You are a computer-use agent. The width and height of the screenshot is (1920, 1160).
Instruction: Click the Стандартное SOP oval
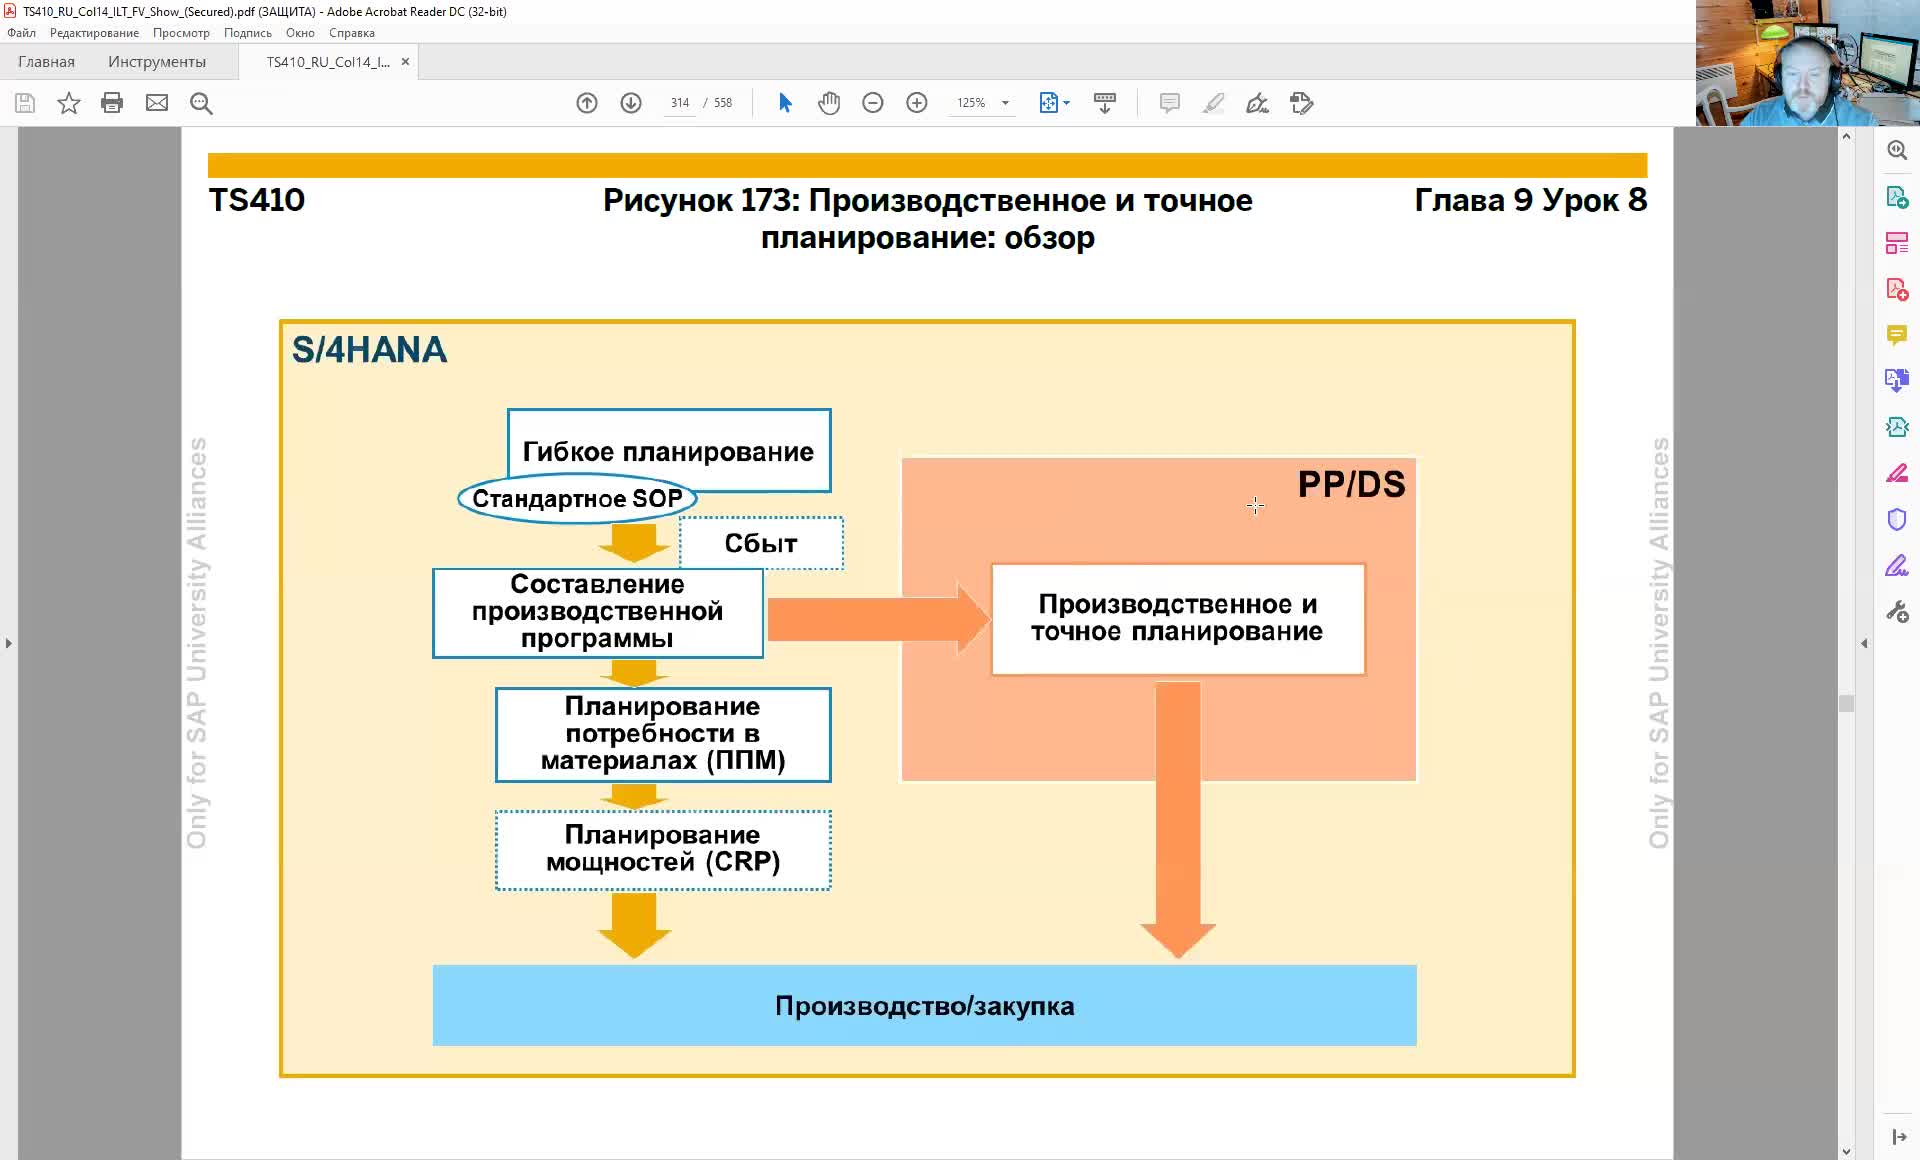577,499
